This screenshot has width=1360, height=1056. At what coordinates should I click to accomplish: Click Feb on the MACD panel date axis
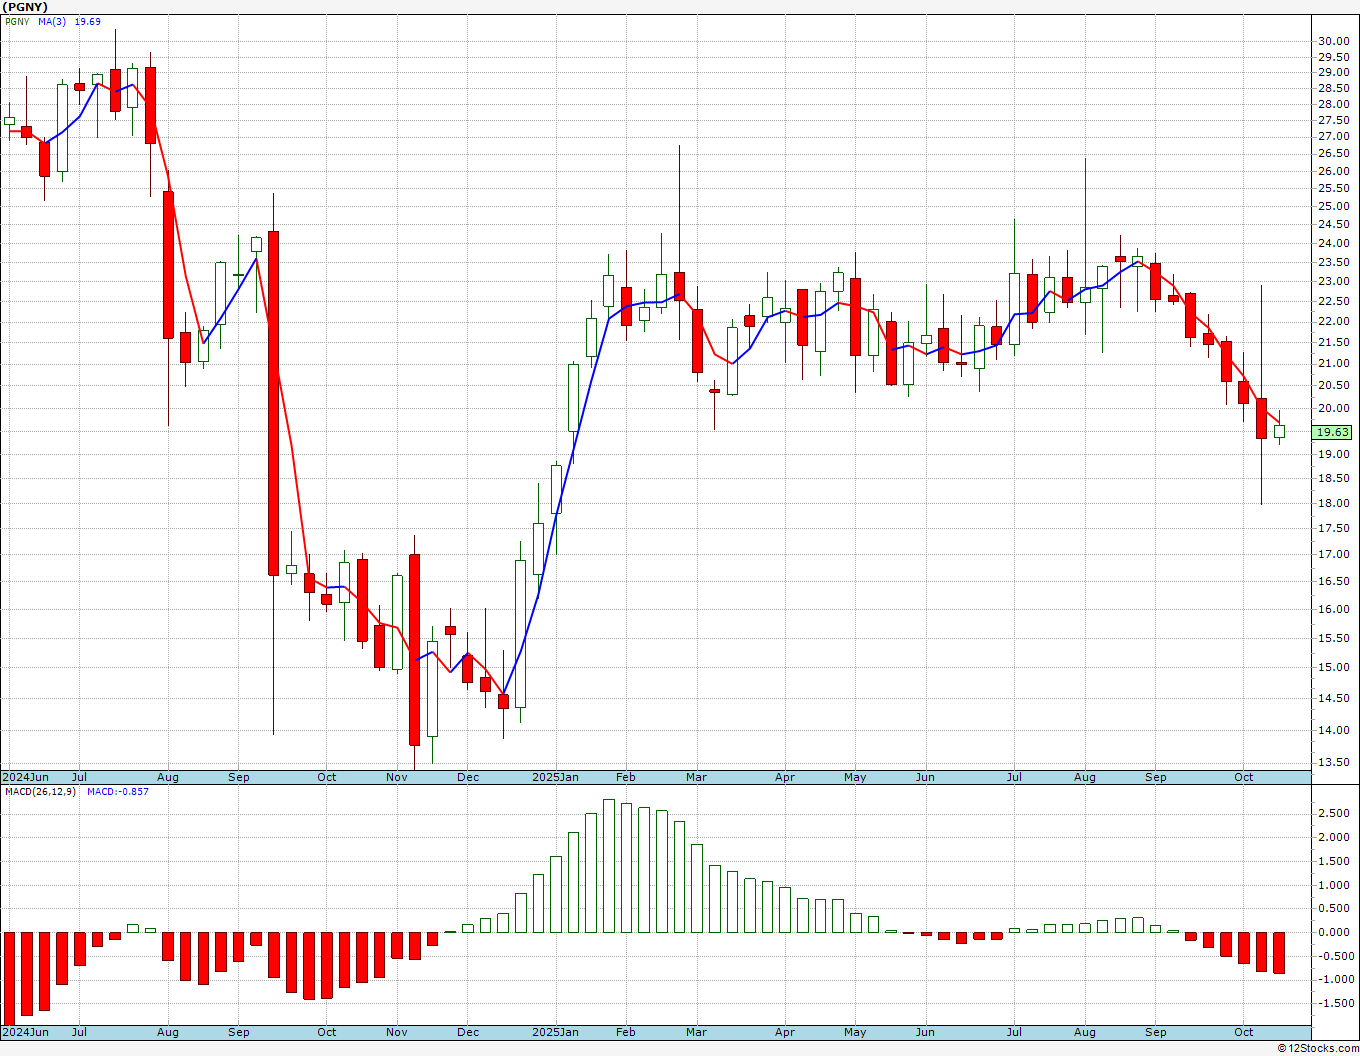626,1032
